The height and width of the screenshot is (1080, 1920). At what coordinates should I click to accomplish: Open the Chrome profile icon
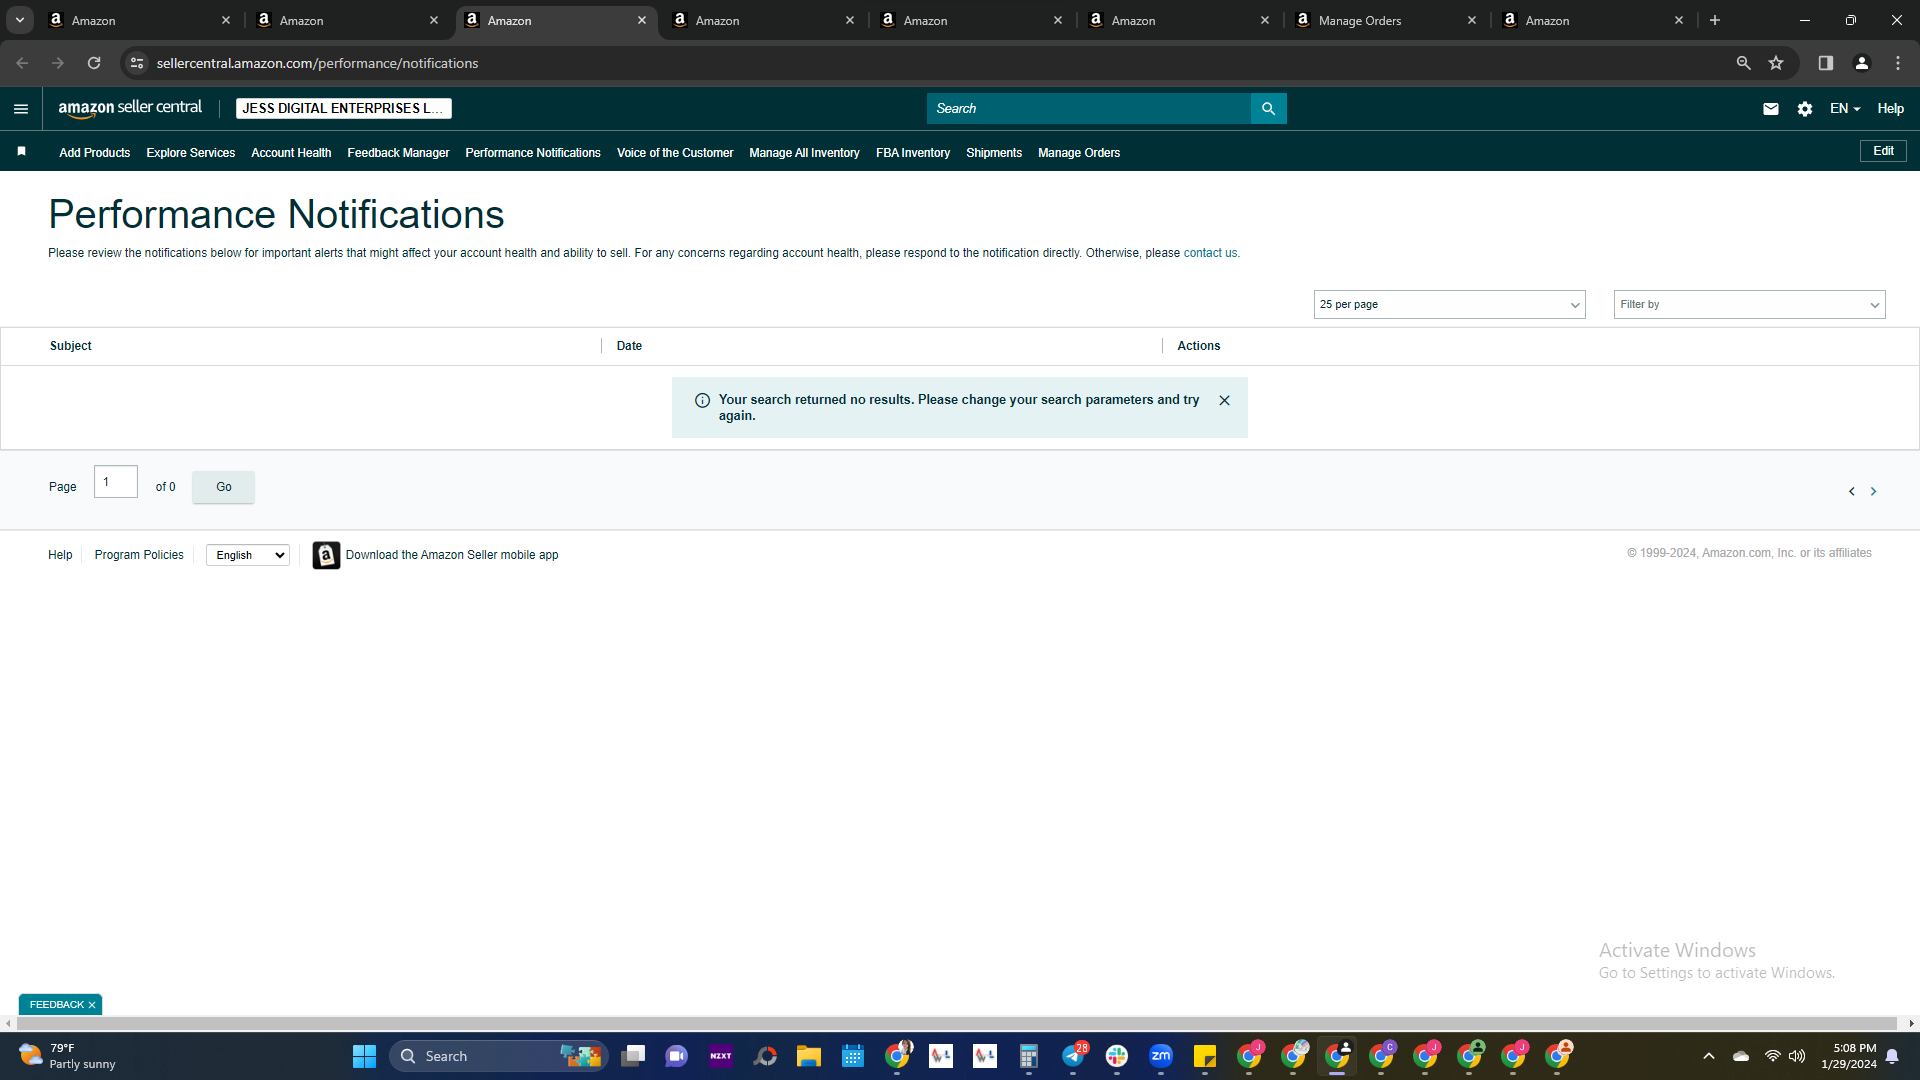tap(1862, 63)
